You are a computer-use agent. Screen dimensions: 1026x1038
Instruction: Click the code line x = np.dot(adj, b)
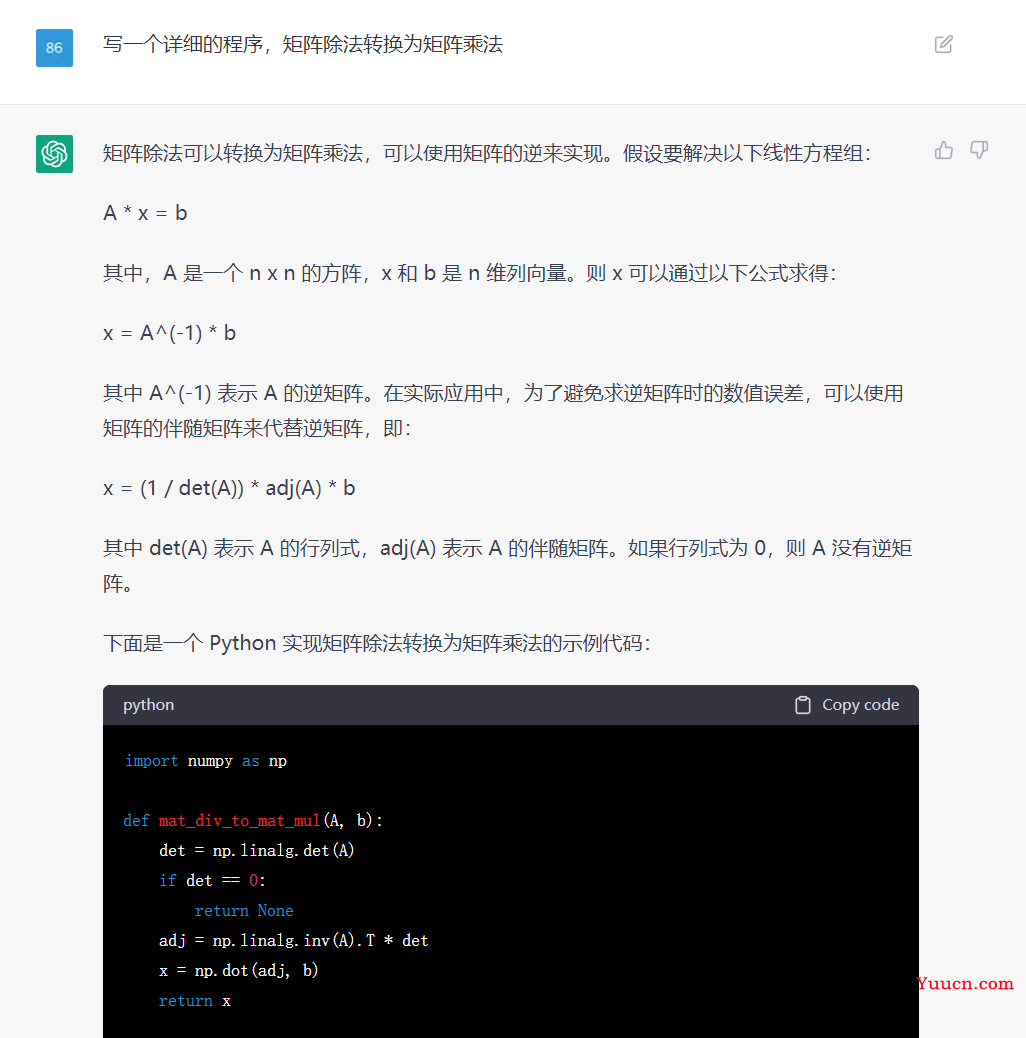coord(238,970)
